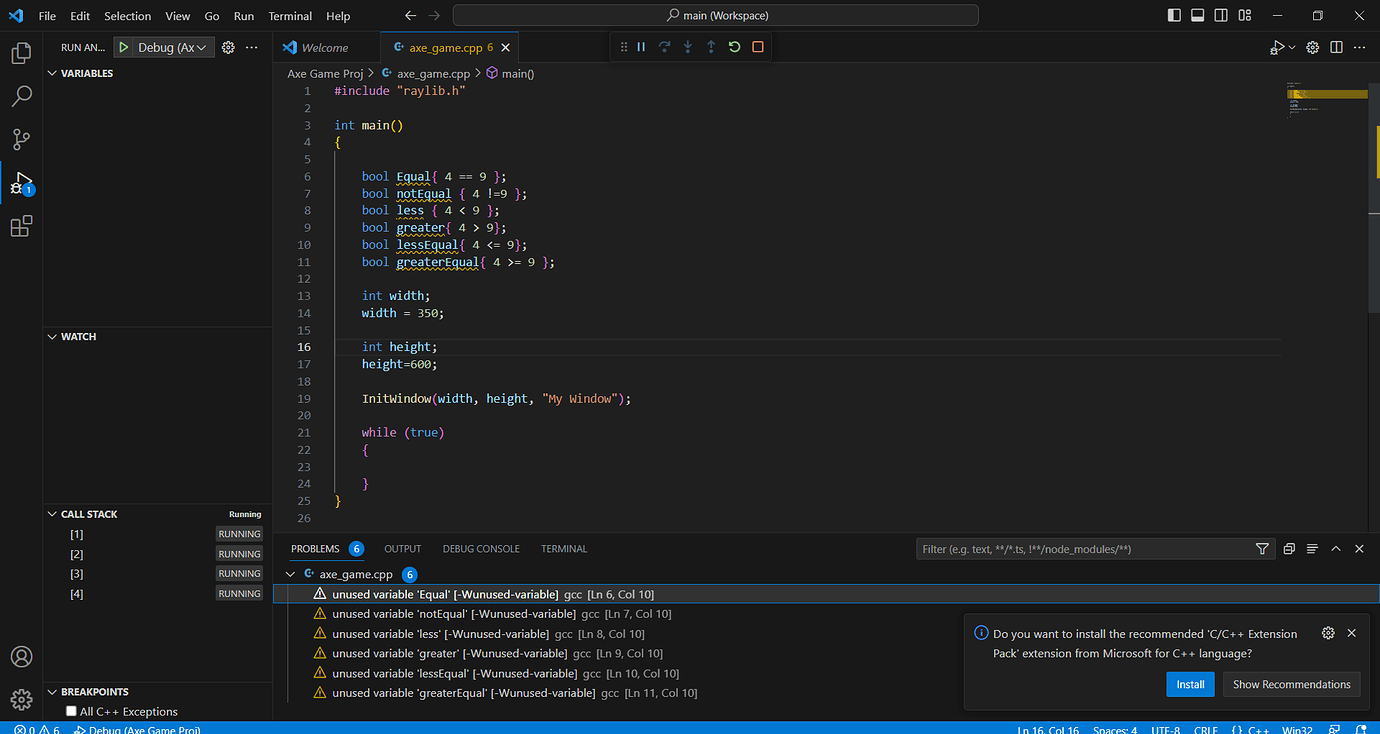Image resolution: width=1380 pixels, height=734 pixels.
Task: Pause the debugger from debug toolbar
Action: tap(641, 47)
